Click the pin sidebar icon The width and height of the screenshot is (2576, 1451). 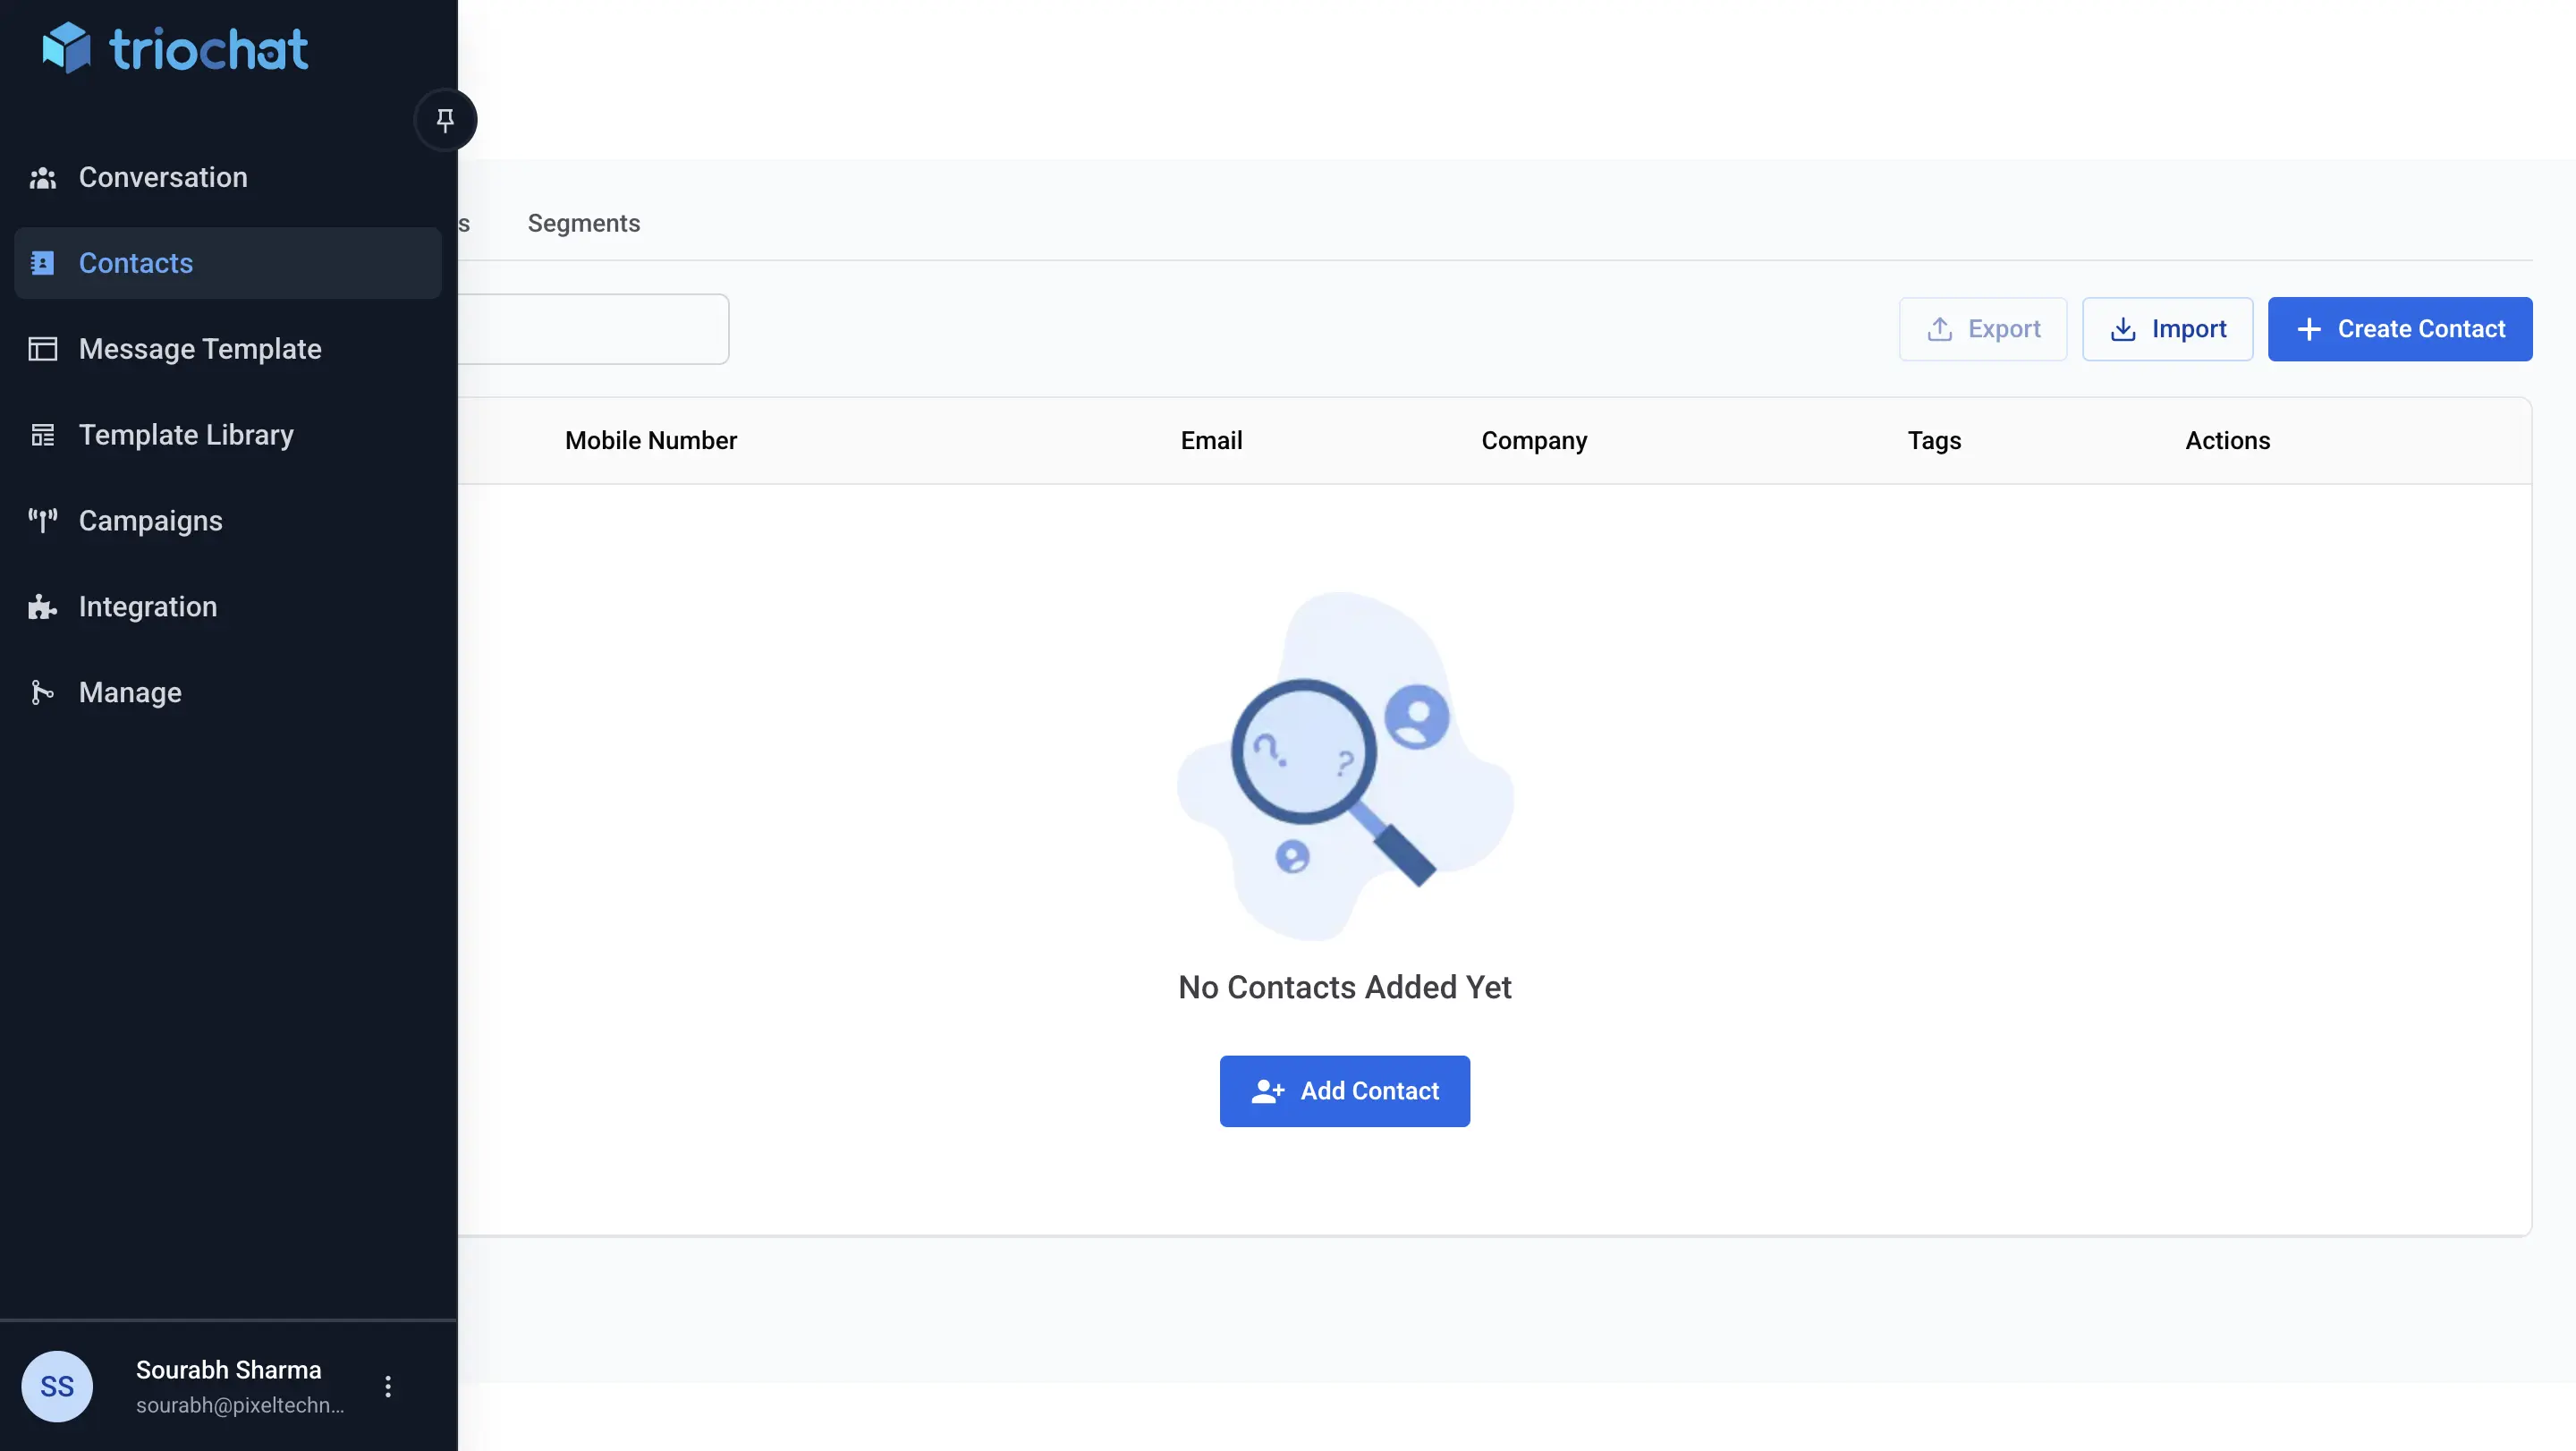(445, 120)
